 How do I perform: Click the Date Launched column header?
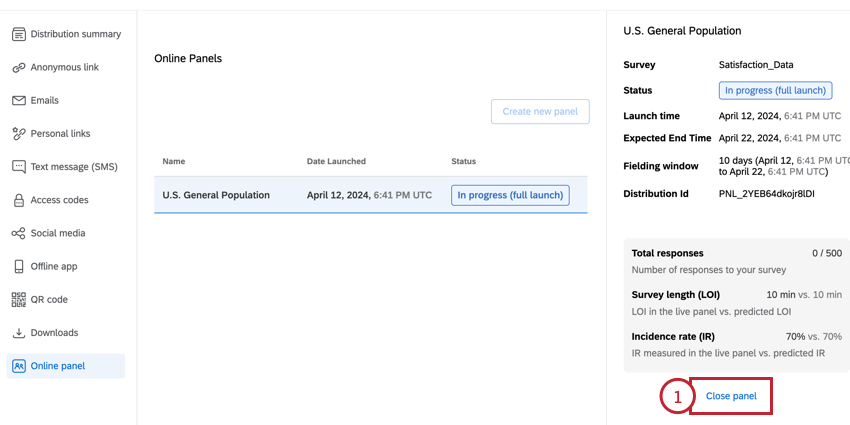(x=336, y=162)
